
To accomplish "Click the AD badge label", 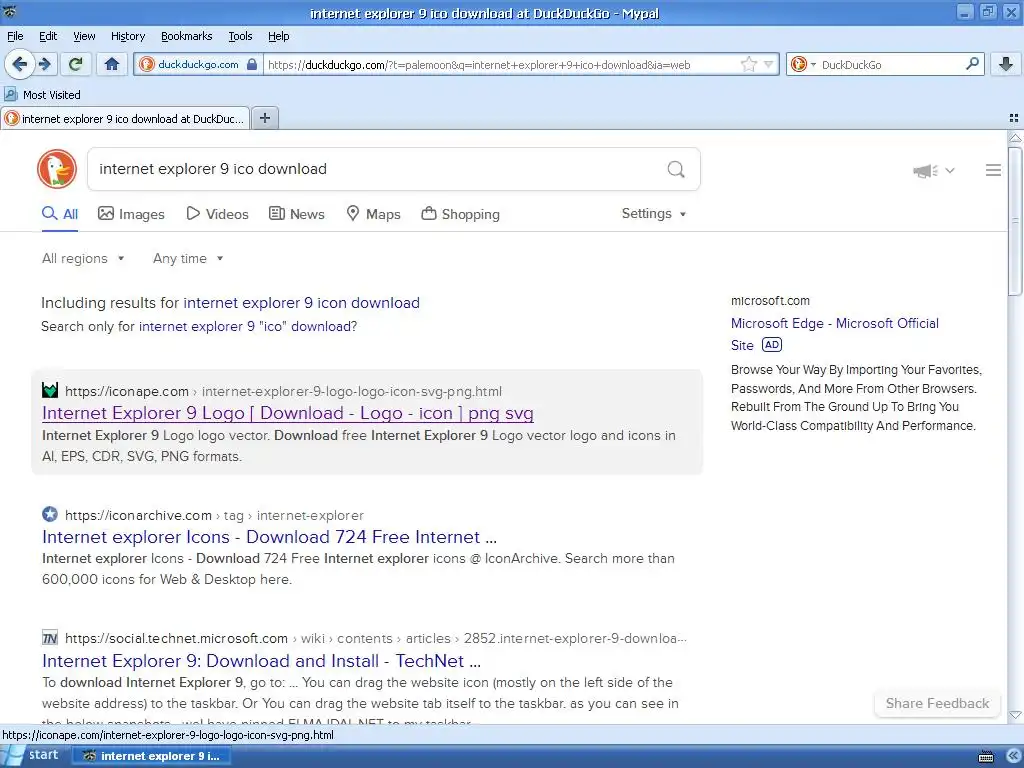I will point(772,345).
